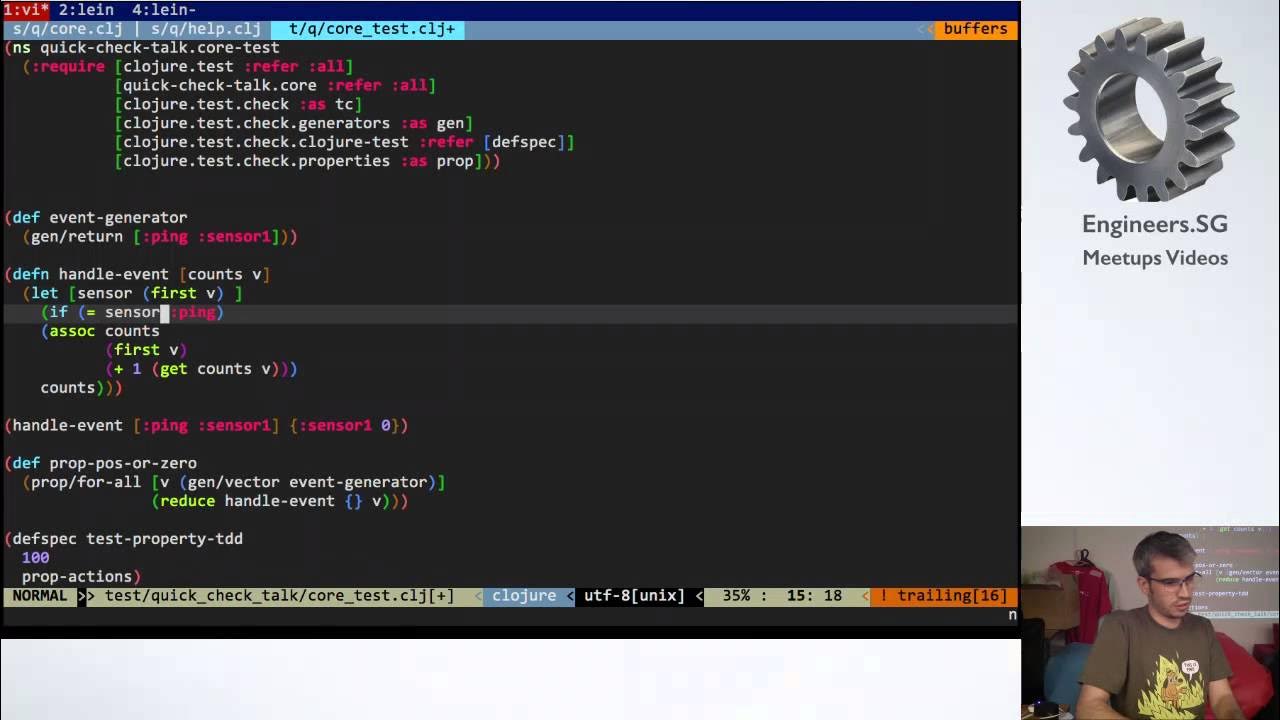Click the 'utf-8[unix]' encoding segment
The height and width of the screenshot is (720, 1280).
(634, 596)
